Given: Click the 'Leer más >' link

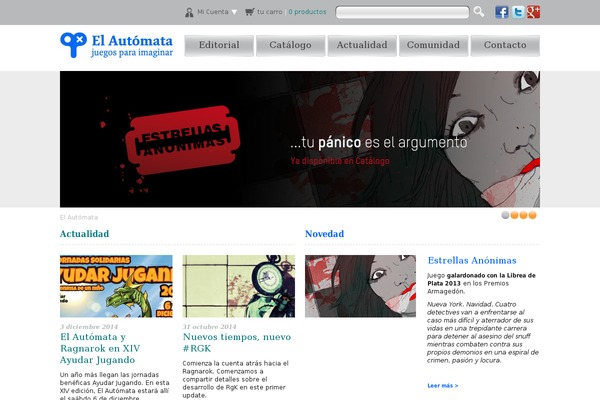Looking at the screenshot, I should 443,385.
